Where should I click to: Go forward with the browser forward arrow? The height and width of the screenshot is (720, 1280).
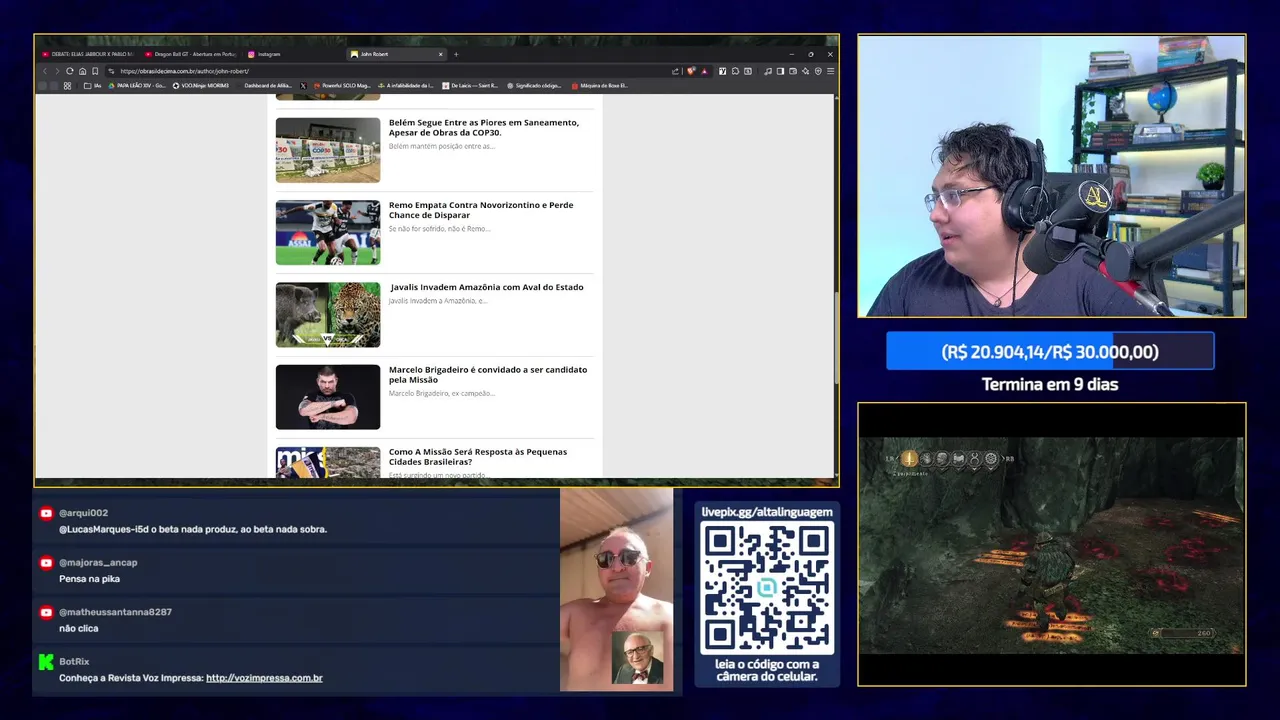point(57,71)
